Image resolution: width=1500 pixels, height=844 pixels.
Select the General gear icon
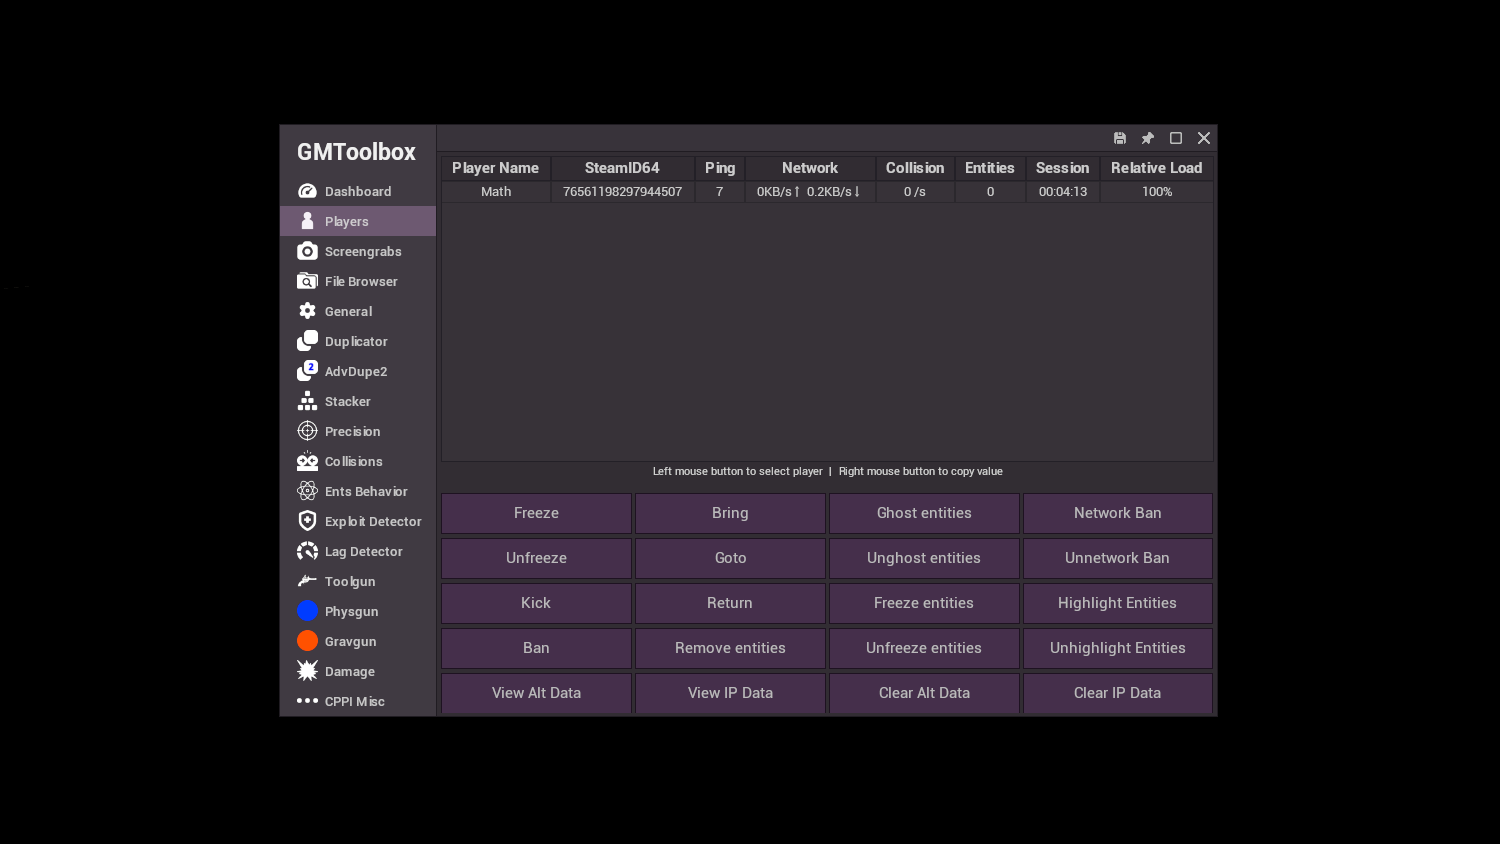click(307, 311)
